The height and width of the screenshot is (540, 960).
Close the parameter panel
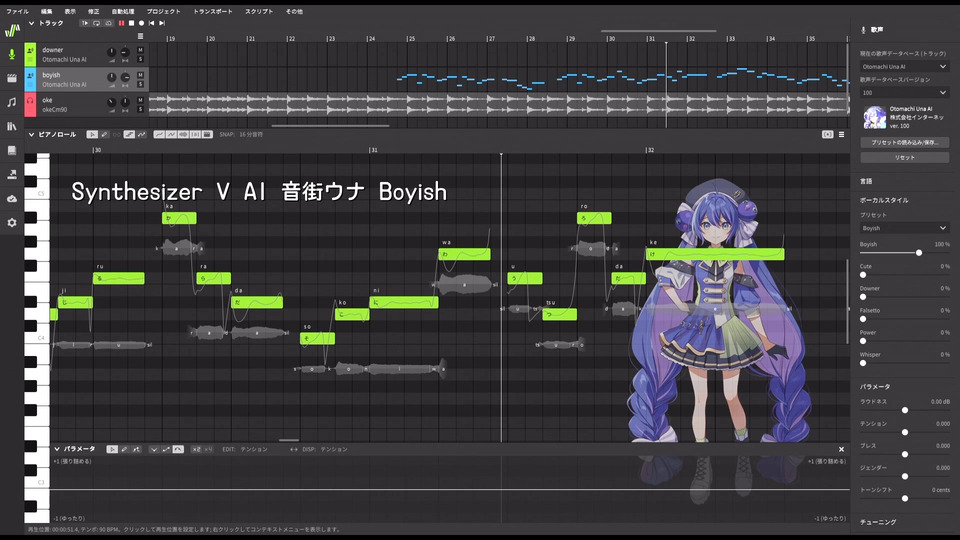841,449
